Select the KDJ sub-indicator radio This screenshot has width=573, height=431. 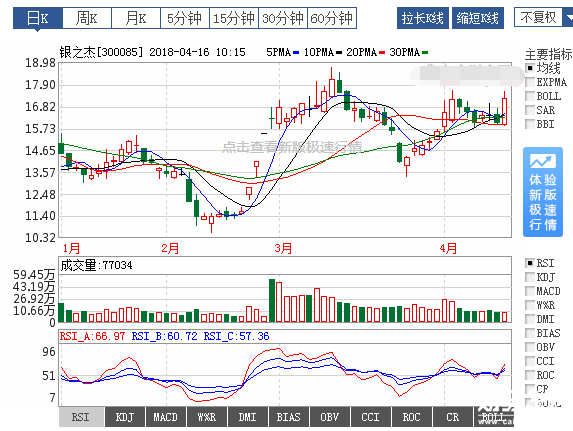tap(530, 277)
